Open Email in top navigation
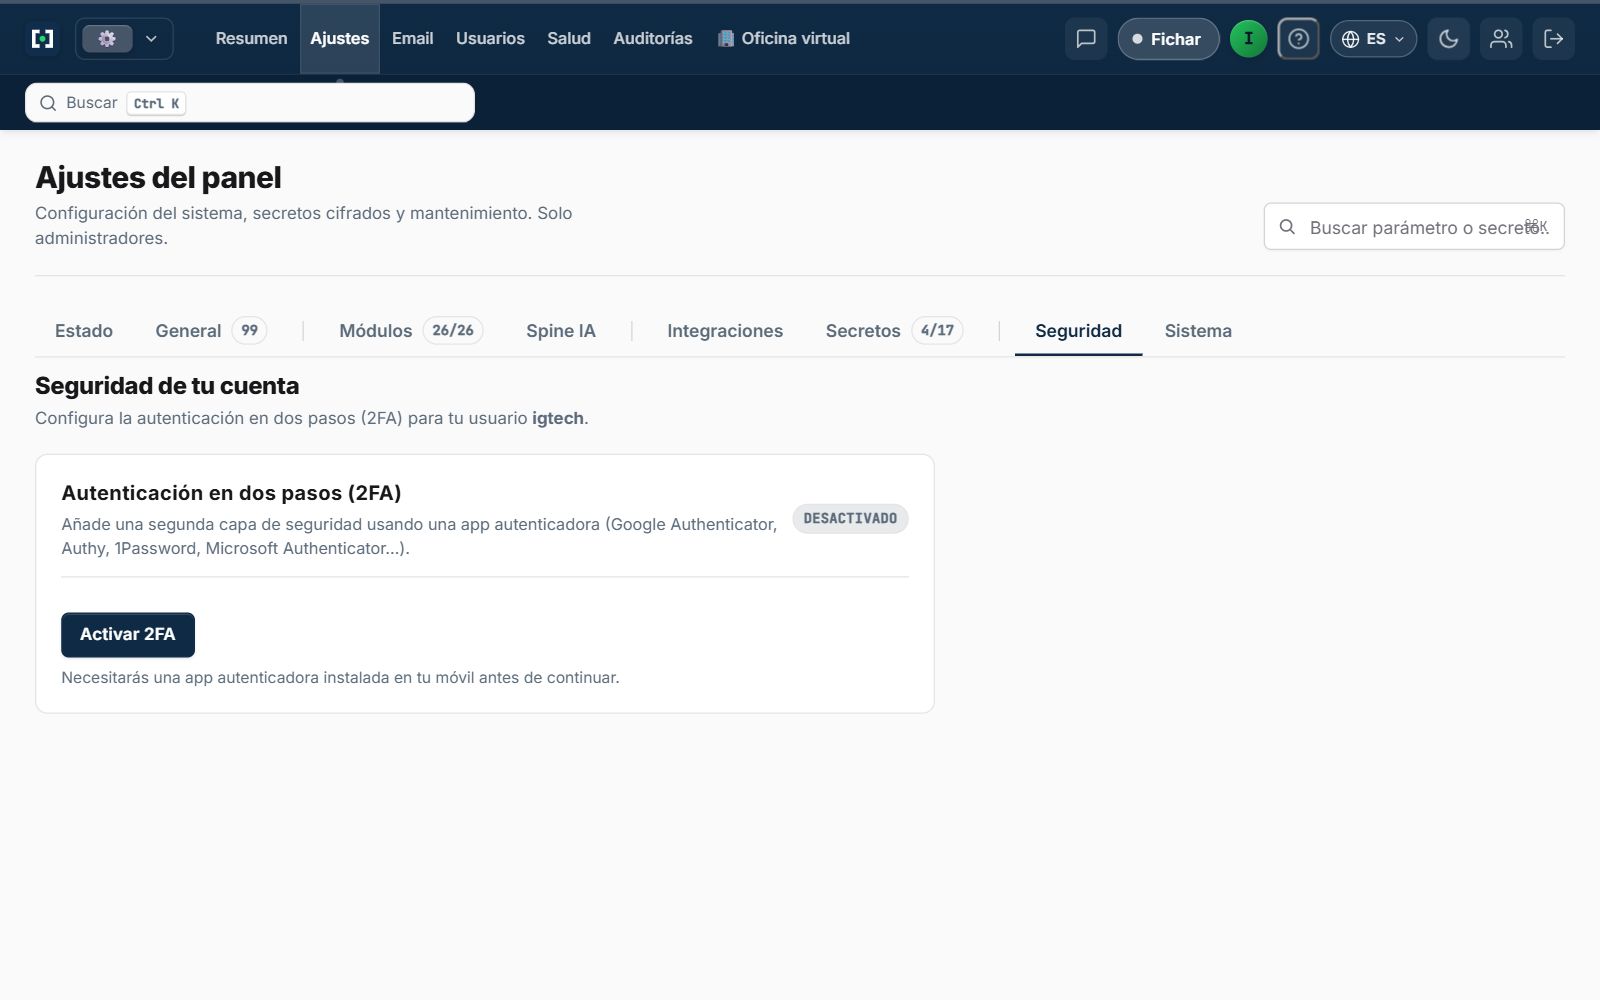This screenshot has height=1000, width=1600. click(x=412, y=38)
